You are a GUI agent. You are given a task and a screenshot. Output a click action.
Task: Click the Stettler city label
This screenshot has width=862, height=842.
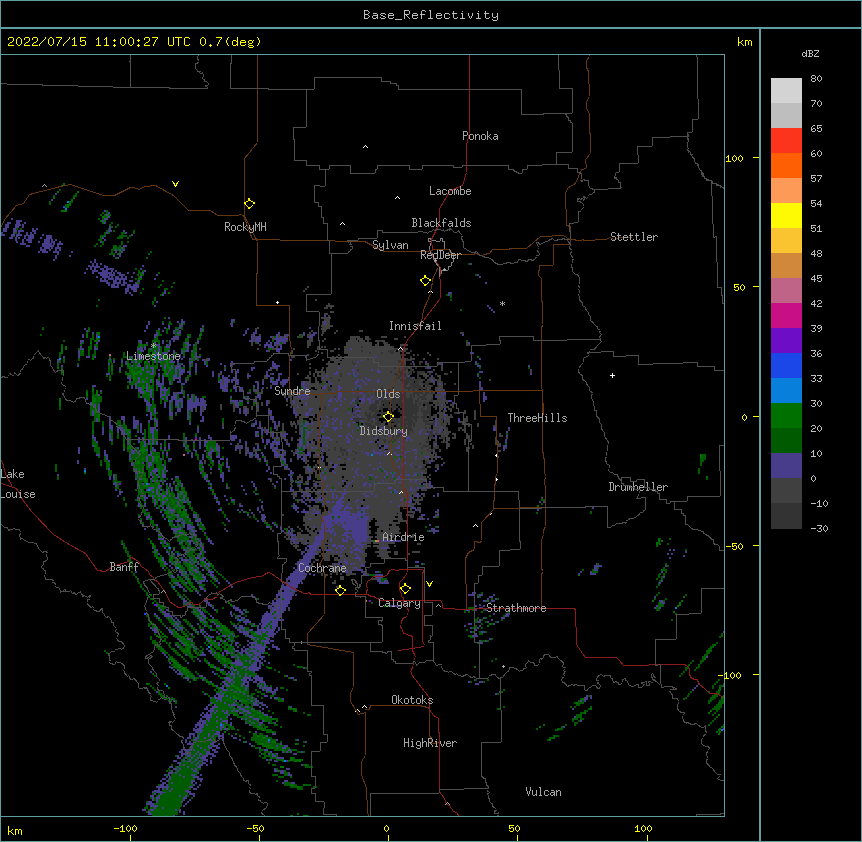[x=634, y=237]
